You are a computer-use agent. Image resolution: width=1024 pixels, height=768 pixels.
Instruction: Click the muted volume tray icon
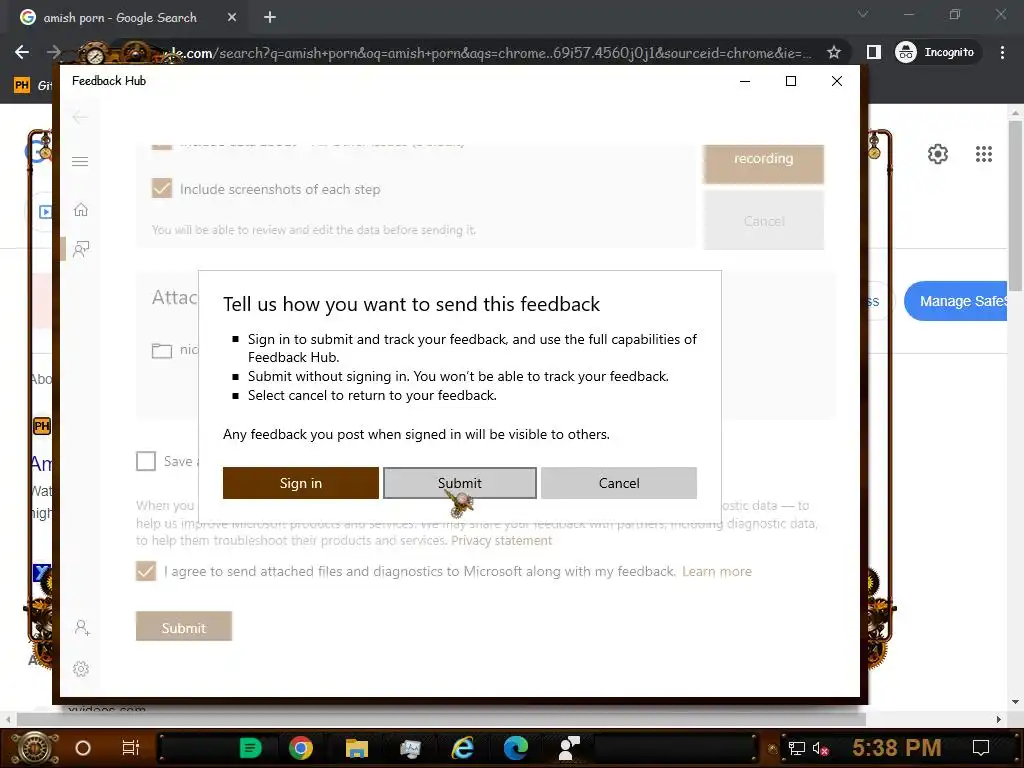pos(820,748)
